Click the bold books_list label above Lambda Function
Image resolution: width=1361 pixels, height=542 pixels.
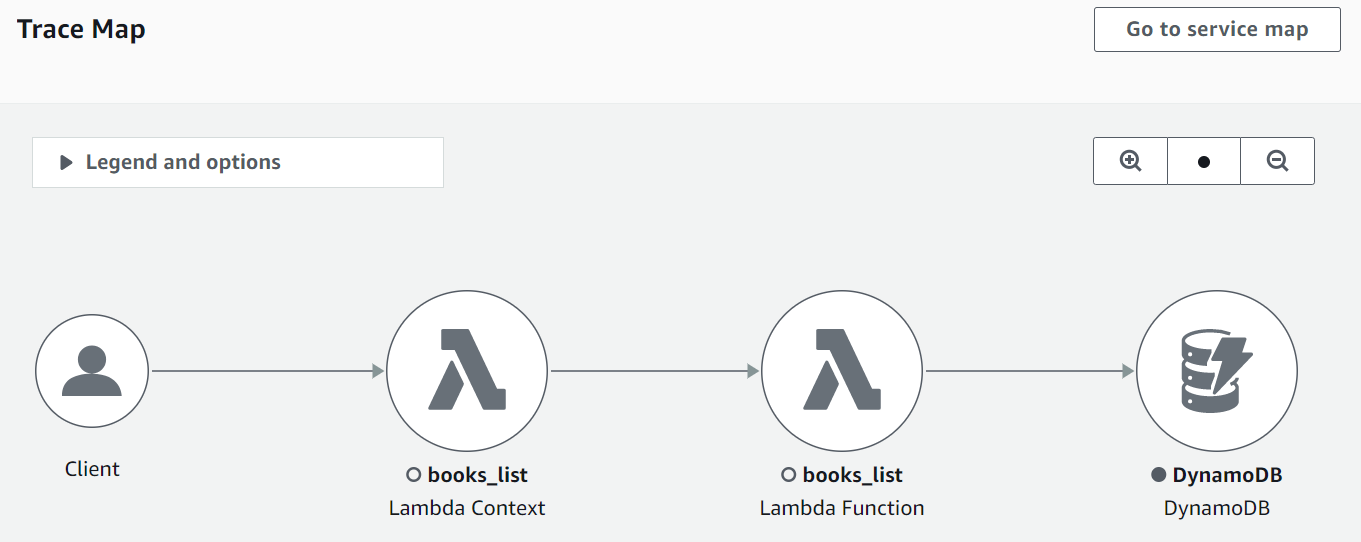[852, 475]
